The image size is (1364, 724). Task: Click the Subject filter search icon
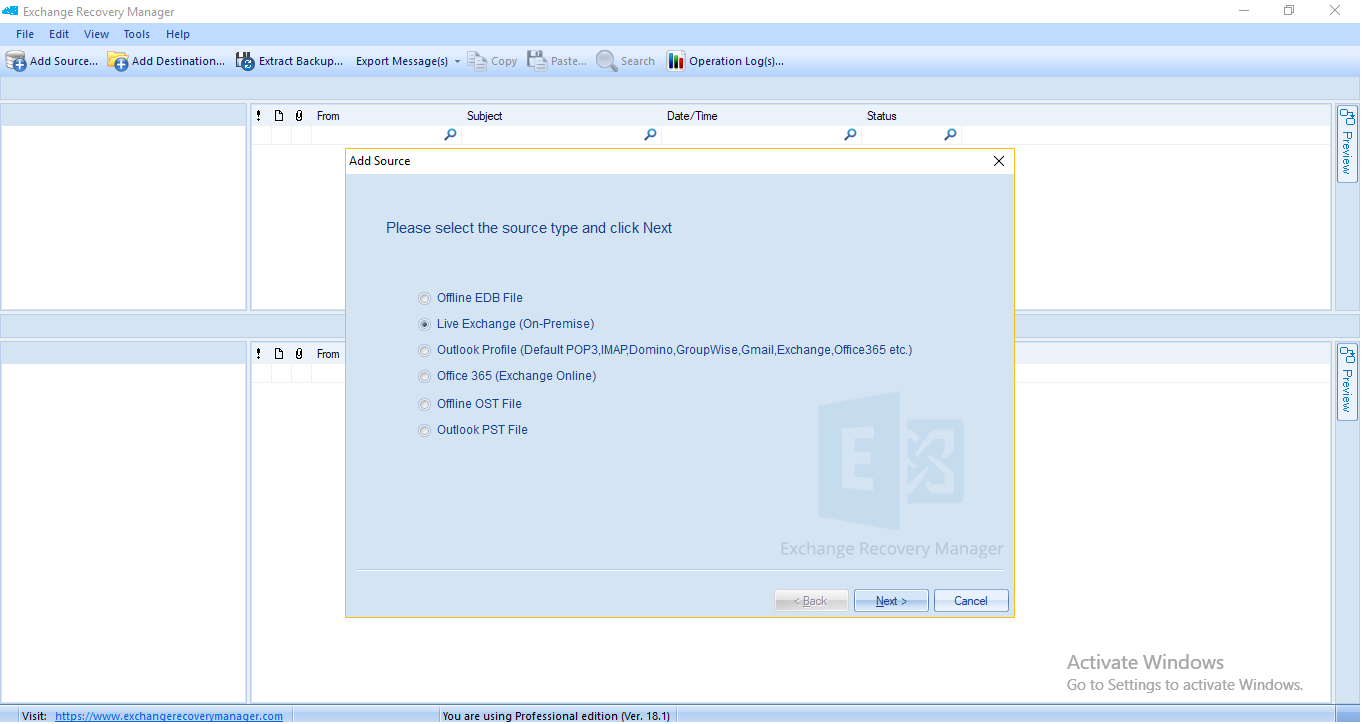[650, 135]
